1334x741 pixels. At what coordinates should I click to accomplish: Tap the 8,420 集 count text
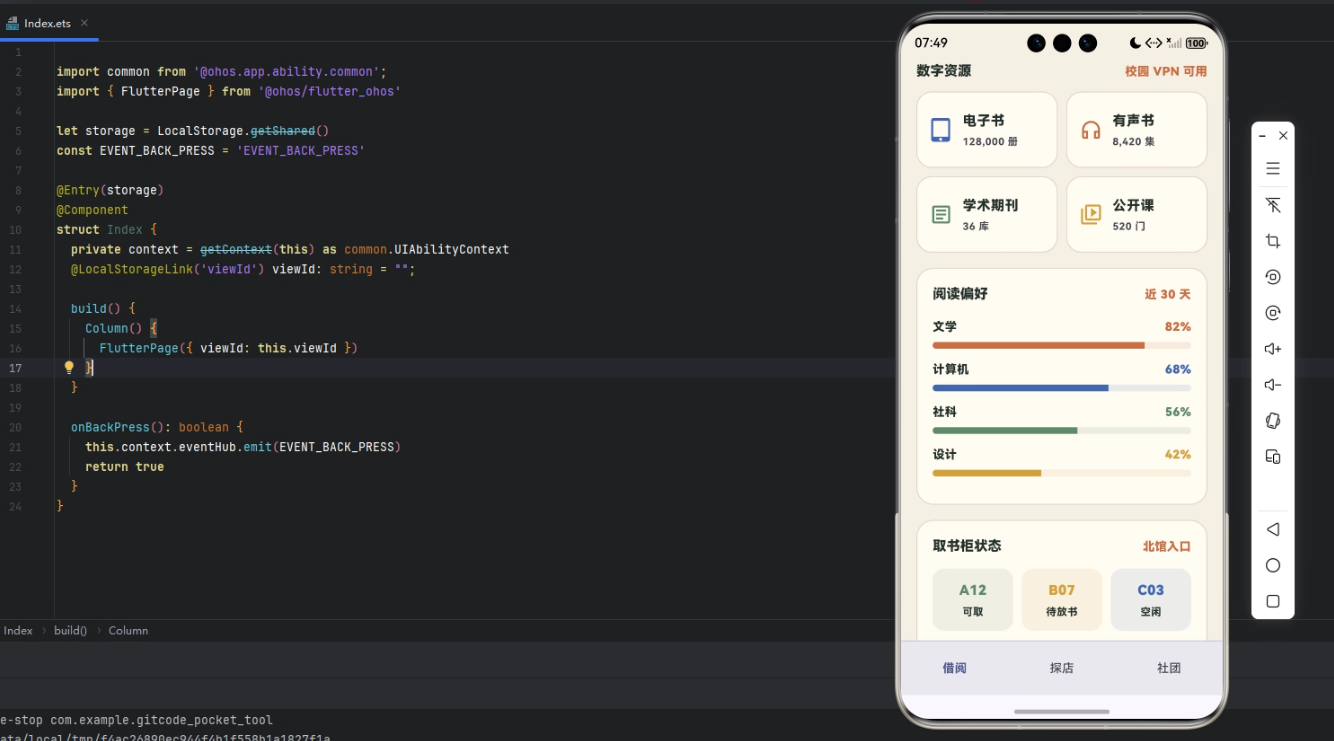[1133, 142]
